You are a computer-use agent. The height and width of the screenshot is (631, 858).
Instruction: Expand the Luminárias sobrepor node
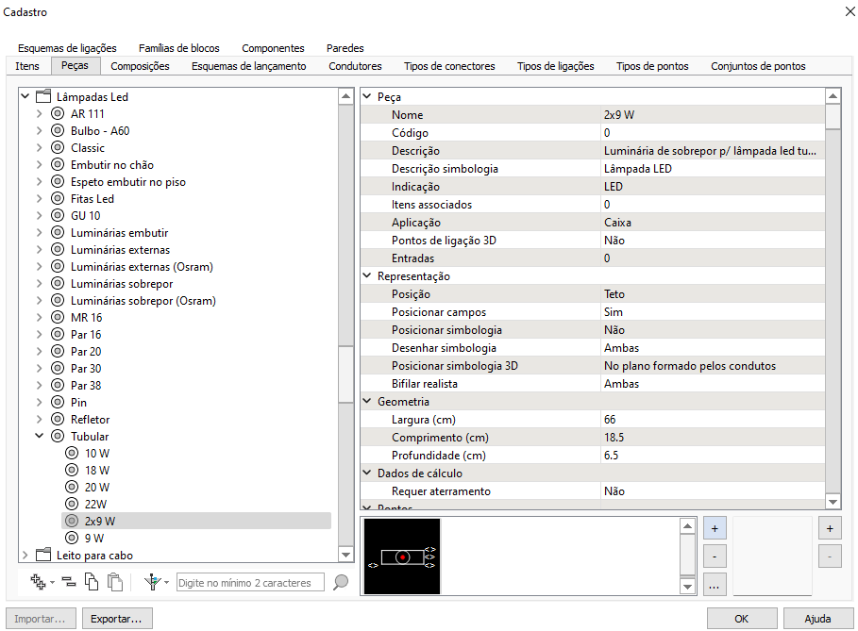pos(40,283)
